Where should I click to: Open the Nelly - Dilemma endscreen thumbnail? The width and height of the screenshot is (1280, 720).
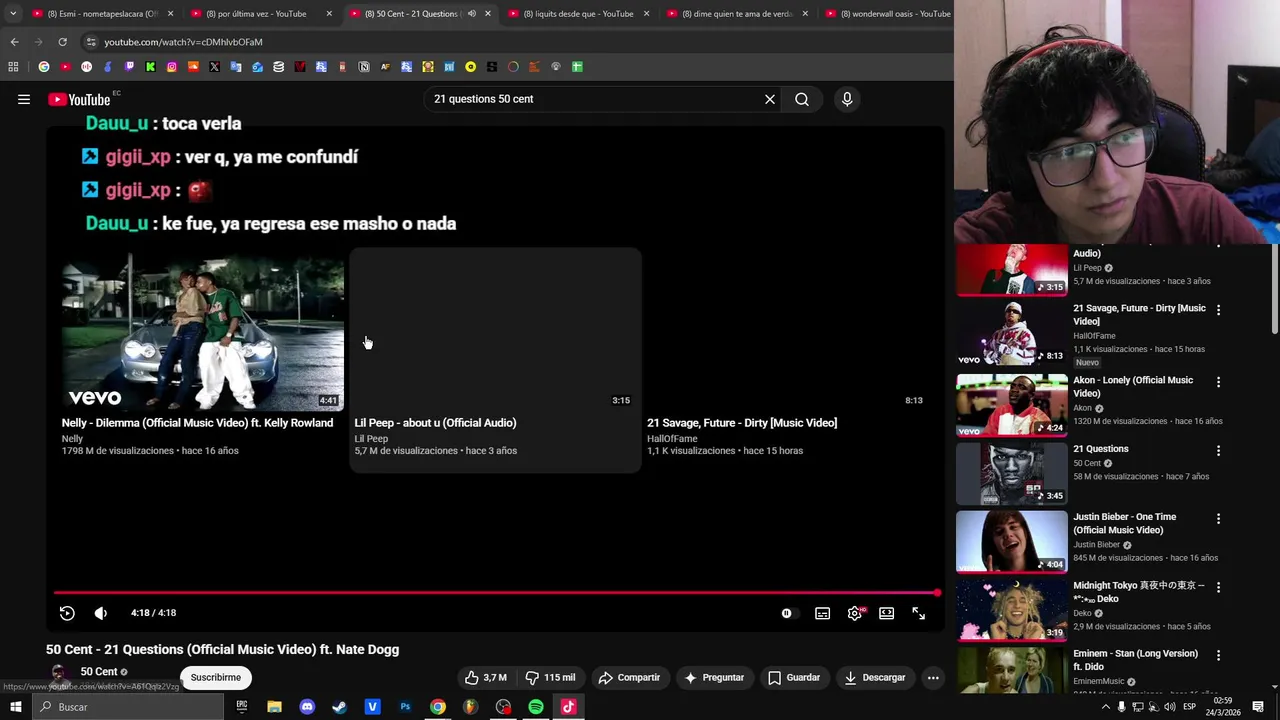point(203,332)
